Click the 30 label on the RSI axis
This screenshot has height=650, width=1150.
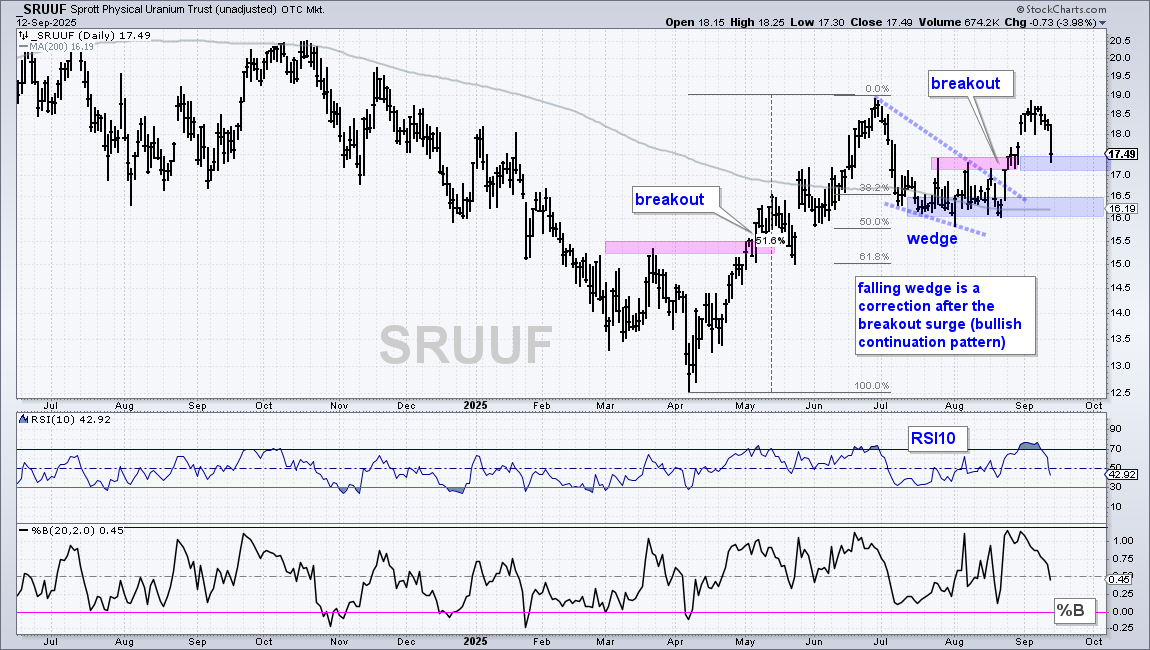click(x=1116, y=487)
